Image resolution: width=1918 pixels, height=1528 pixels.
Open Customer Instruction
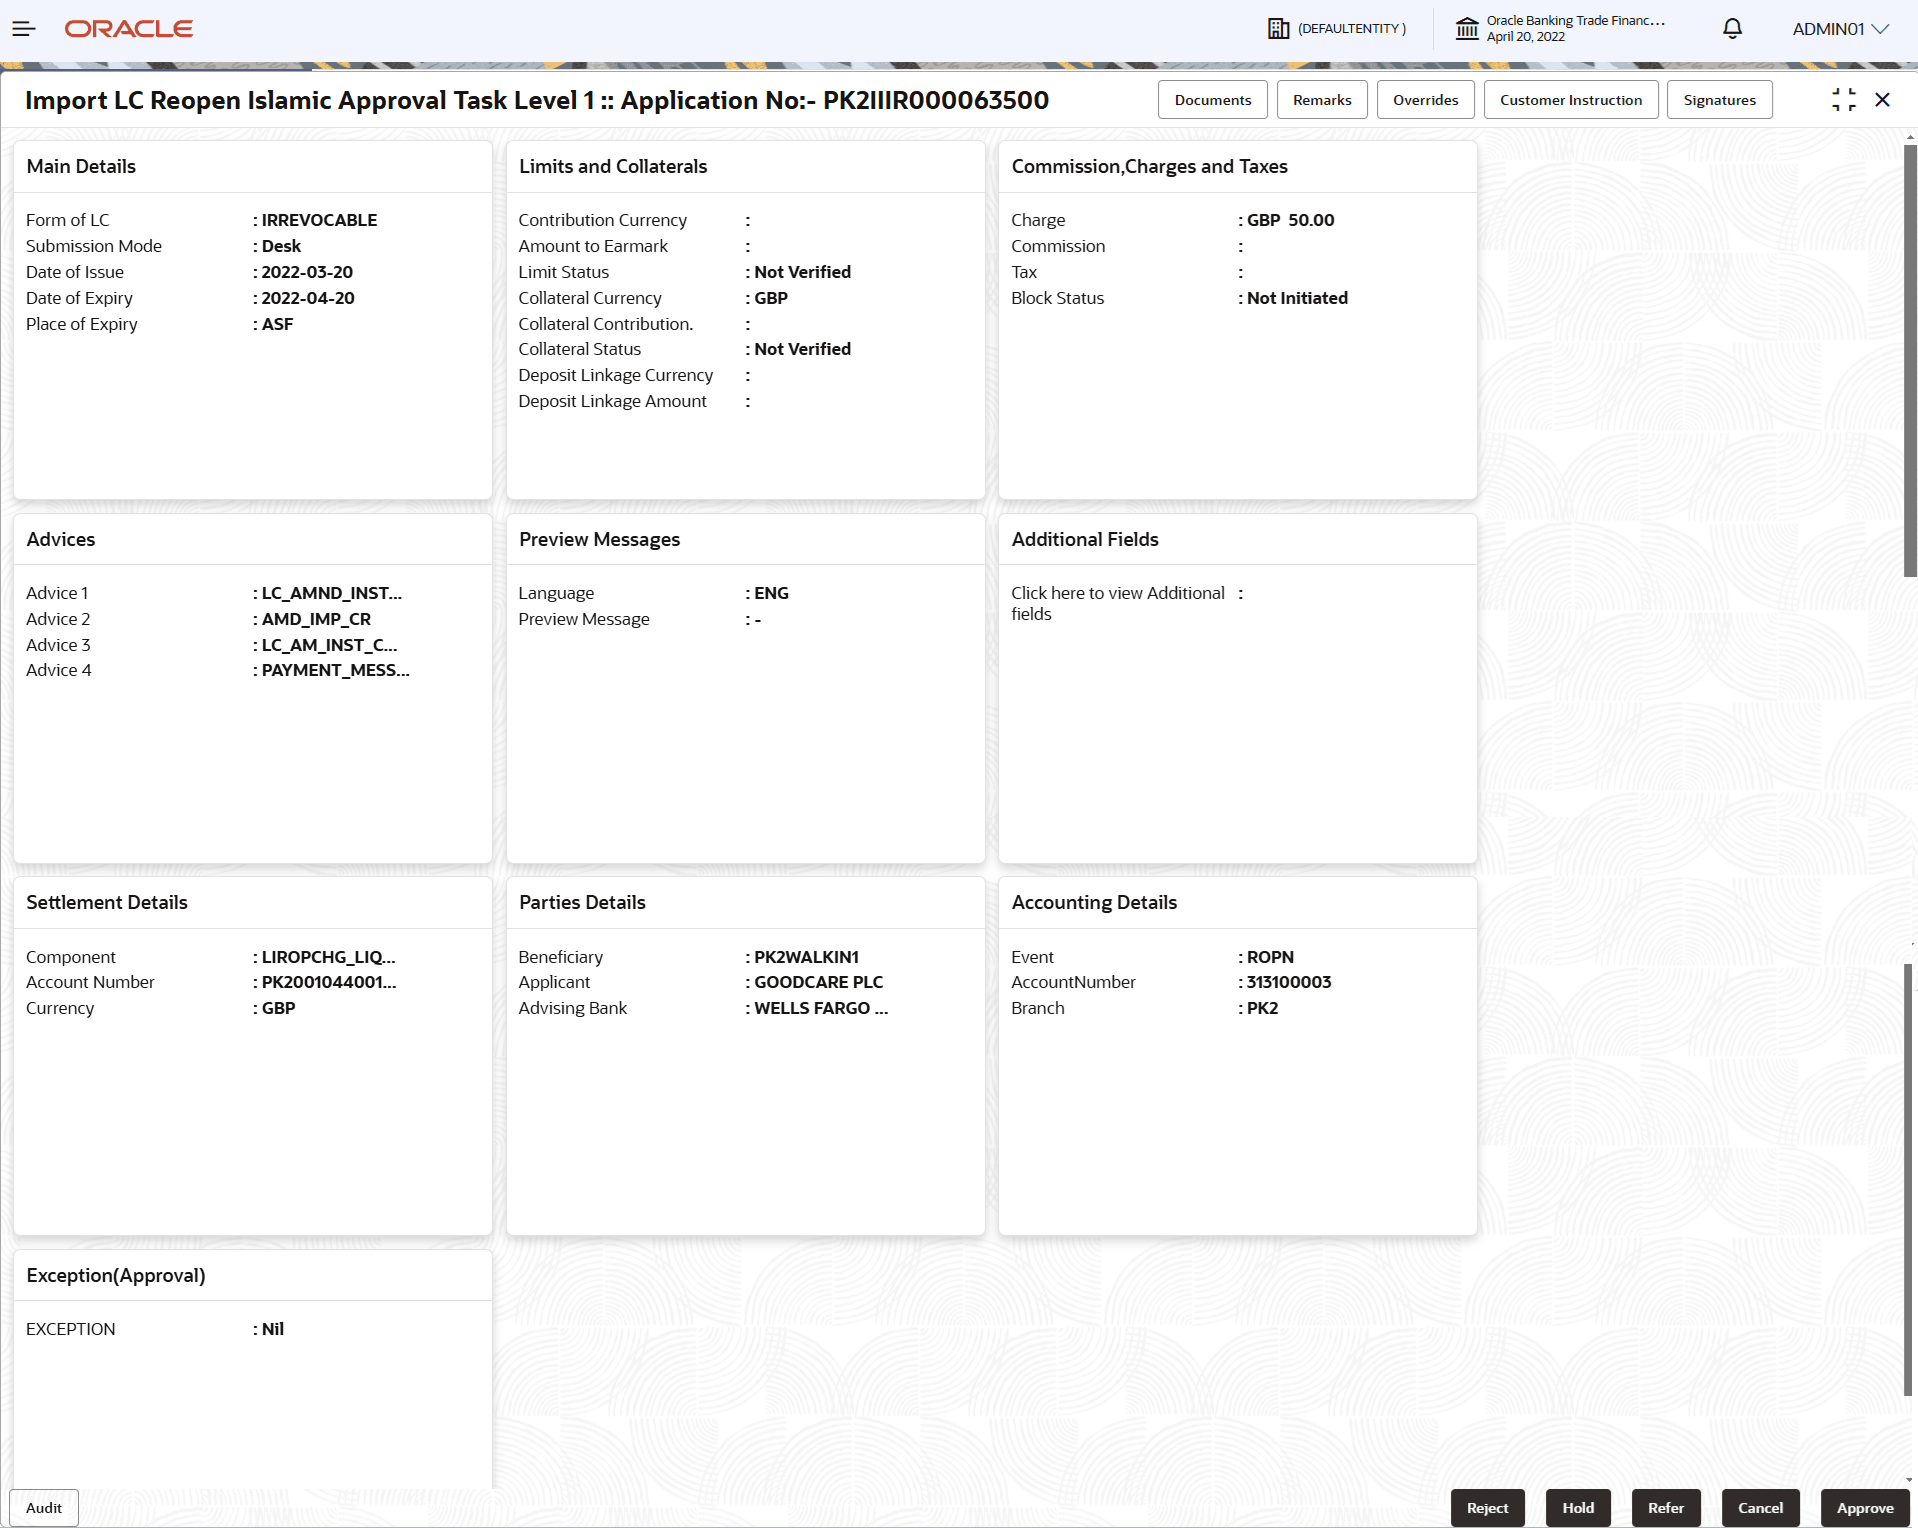(x=1570, y=99)
